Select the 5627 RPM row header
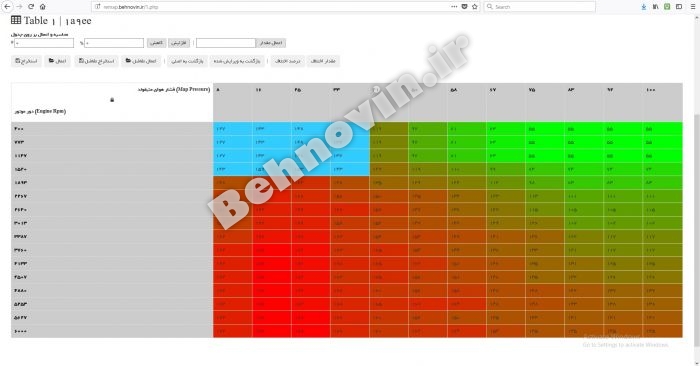 [x=112, y=317]
